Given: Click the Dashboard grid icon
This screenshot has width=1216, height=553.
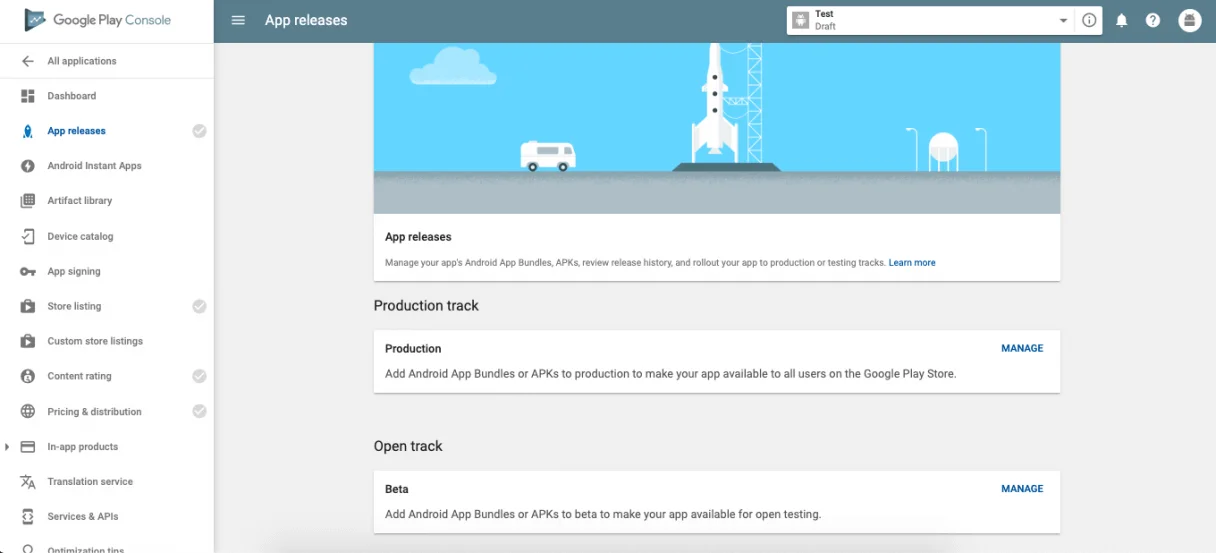Looking at the screenshot, I should [x=28, y=96].
